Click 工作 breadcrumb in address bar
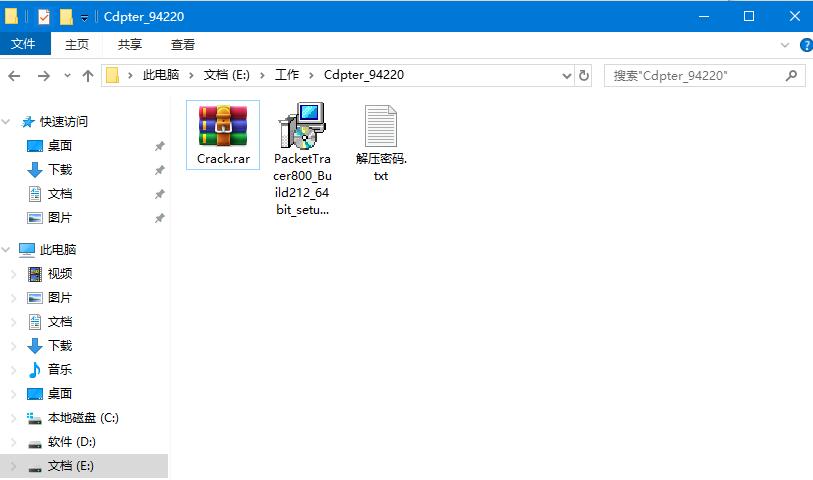Image resolution: width=813 pixels, height=480 pixels. pyautogui.click(x=287, y=75)
